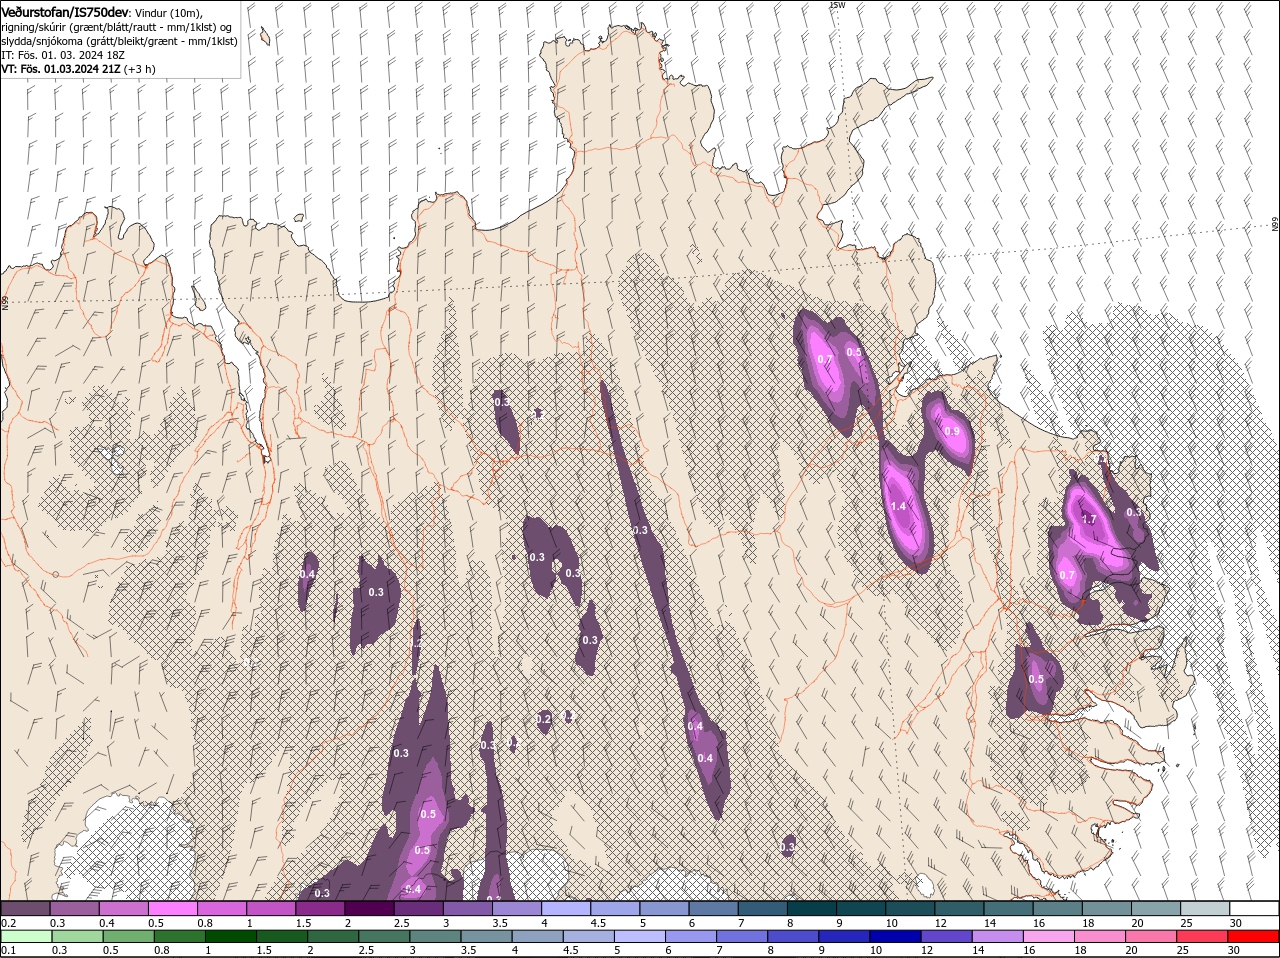Viewport: 1280px width, 958px height.
Task: Click the 15W longitude label at the top edge
Action: 837,5
